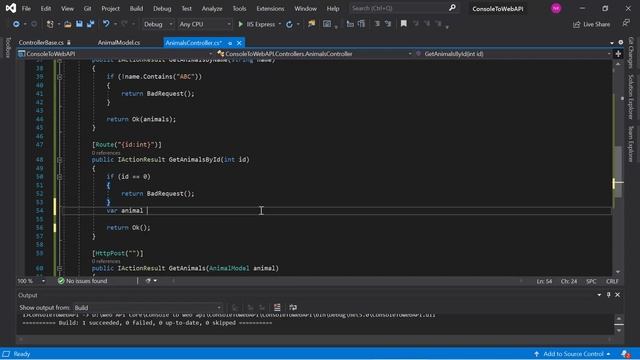Click the decrease indent toolbar icon
Image resolution: width=640 pixels, height=360 pixels.
[350, 24]
